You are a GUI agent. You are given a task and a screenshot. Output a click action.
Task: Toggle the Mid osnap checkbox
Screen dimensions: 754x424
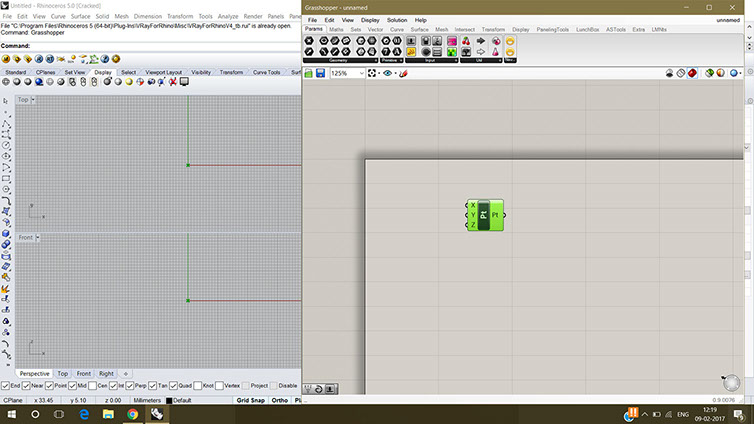(x=72, y=386)
